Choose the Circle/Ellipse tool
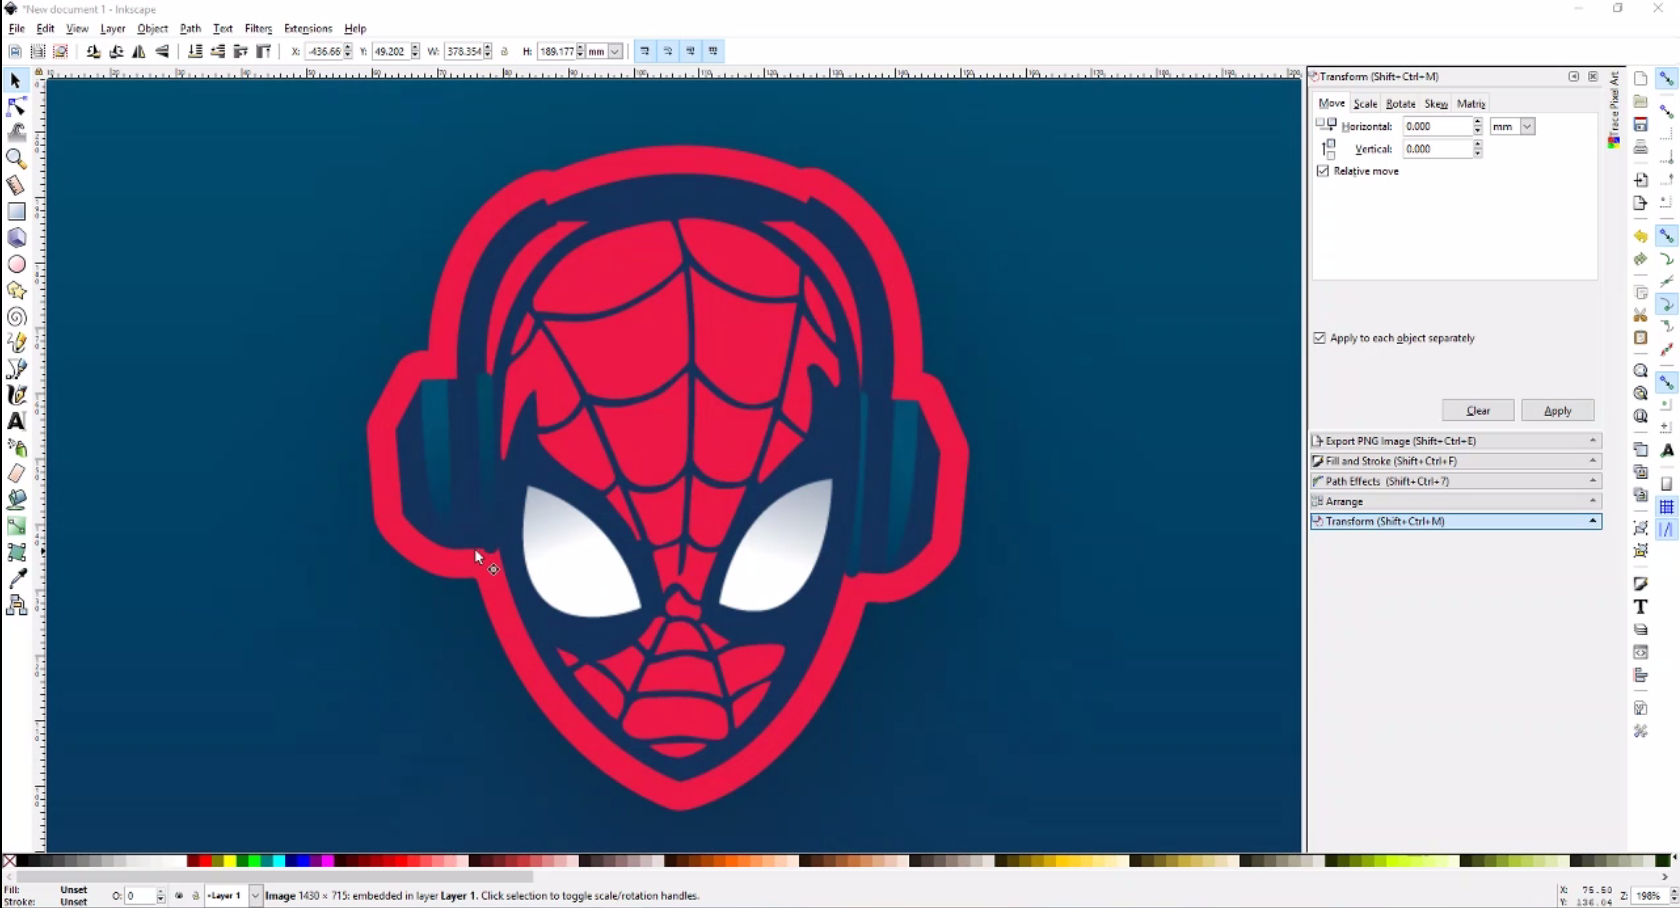The image size is (1680, 908). (x=16, y=264)
